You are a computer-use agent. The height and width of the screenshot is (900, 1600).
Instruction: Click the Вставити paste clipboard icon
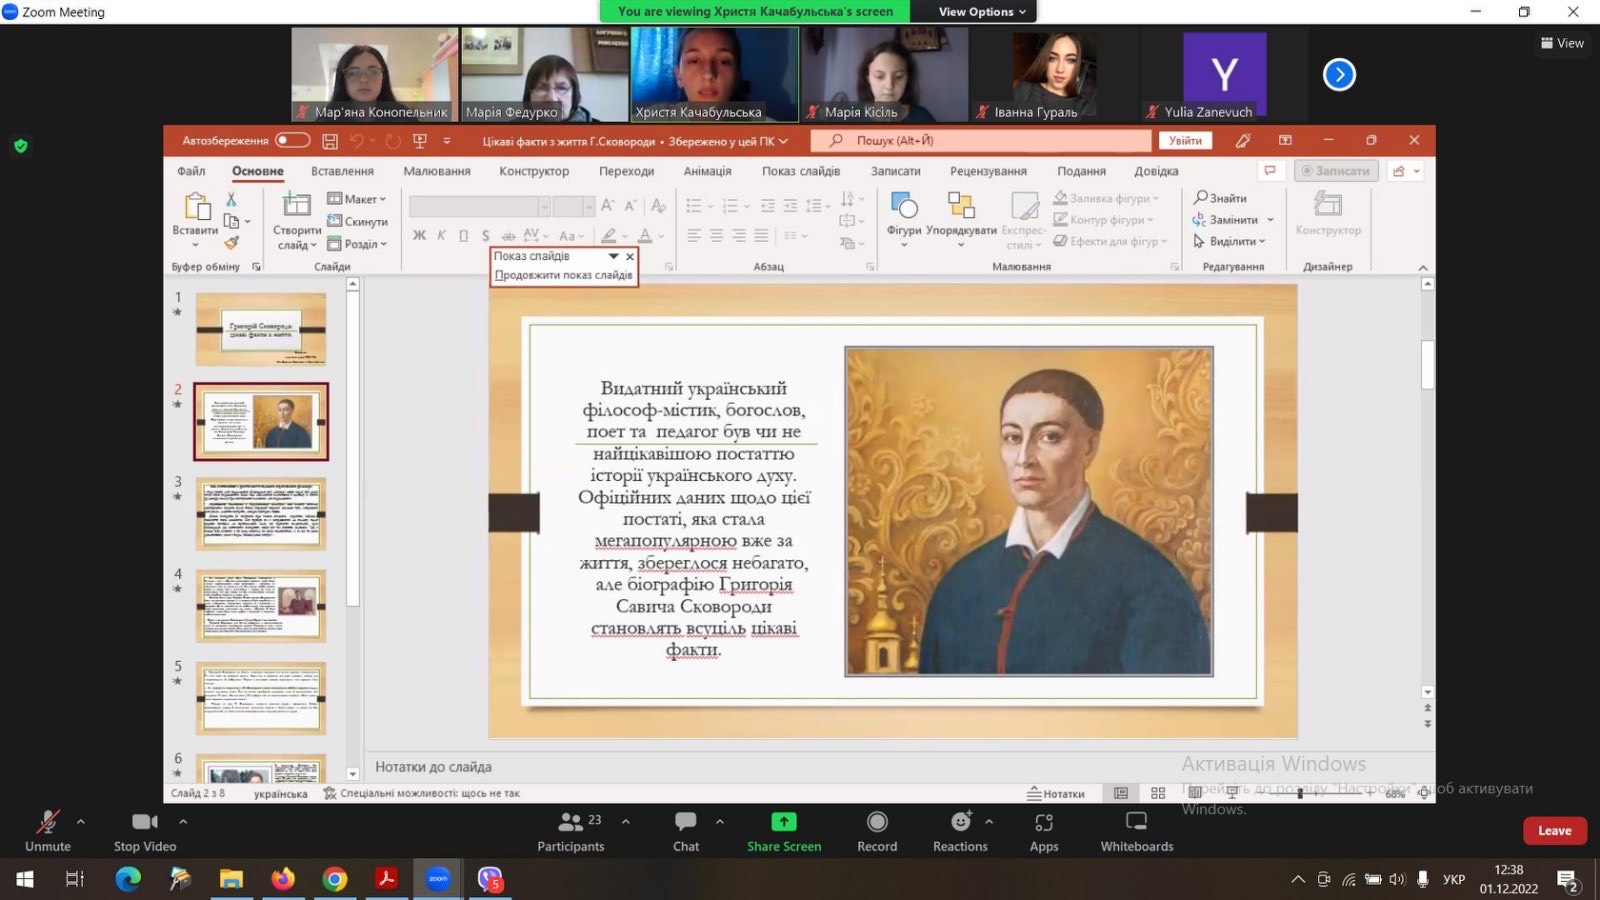click(x=196, y=206)
